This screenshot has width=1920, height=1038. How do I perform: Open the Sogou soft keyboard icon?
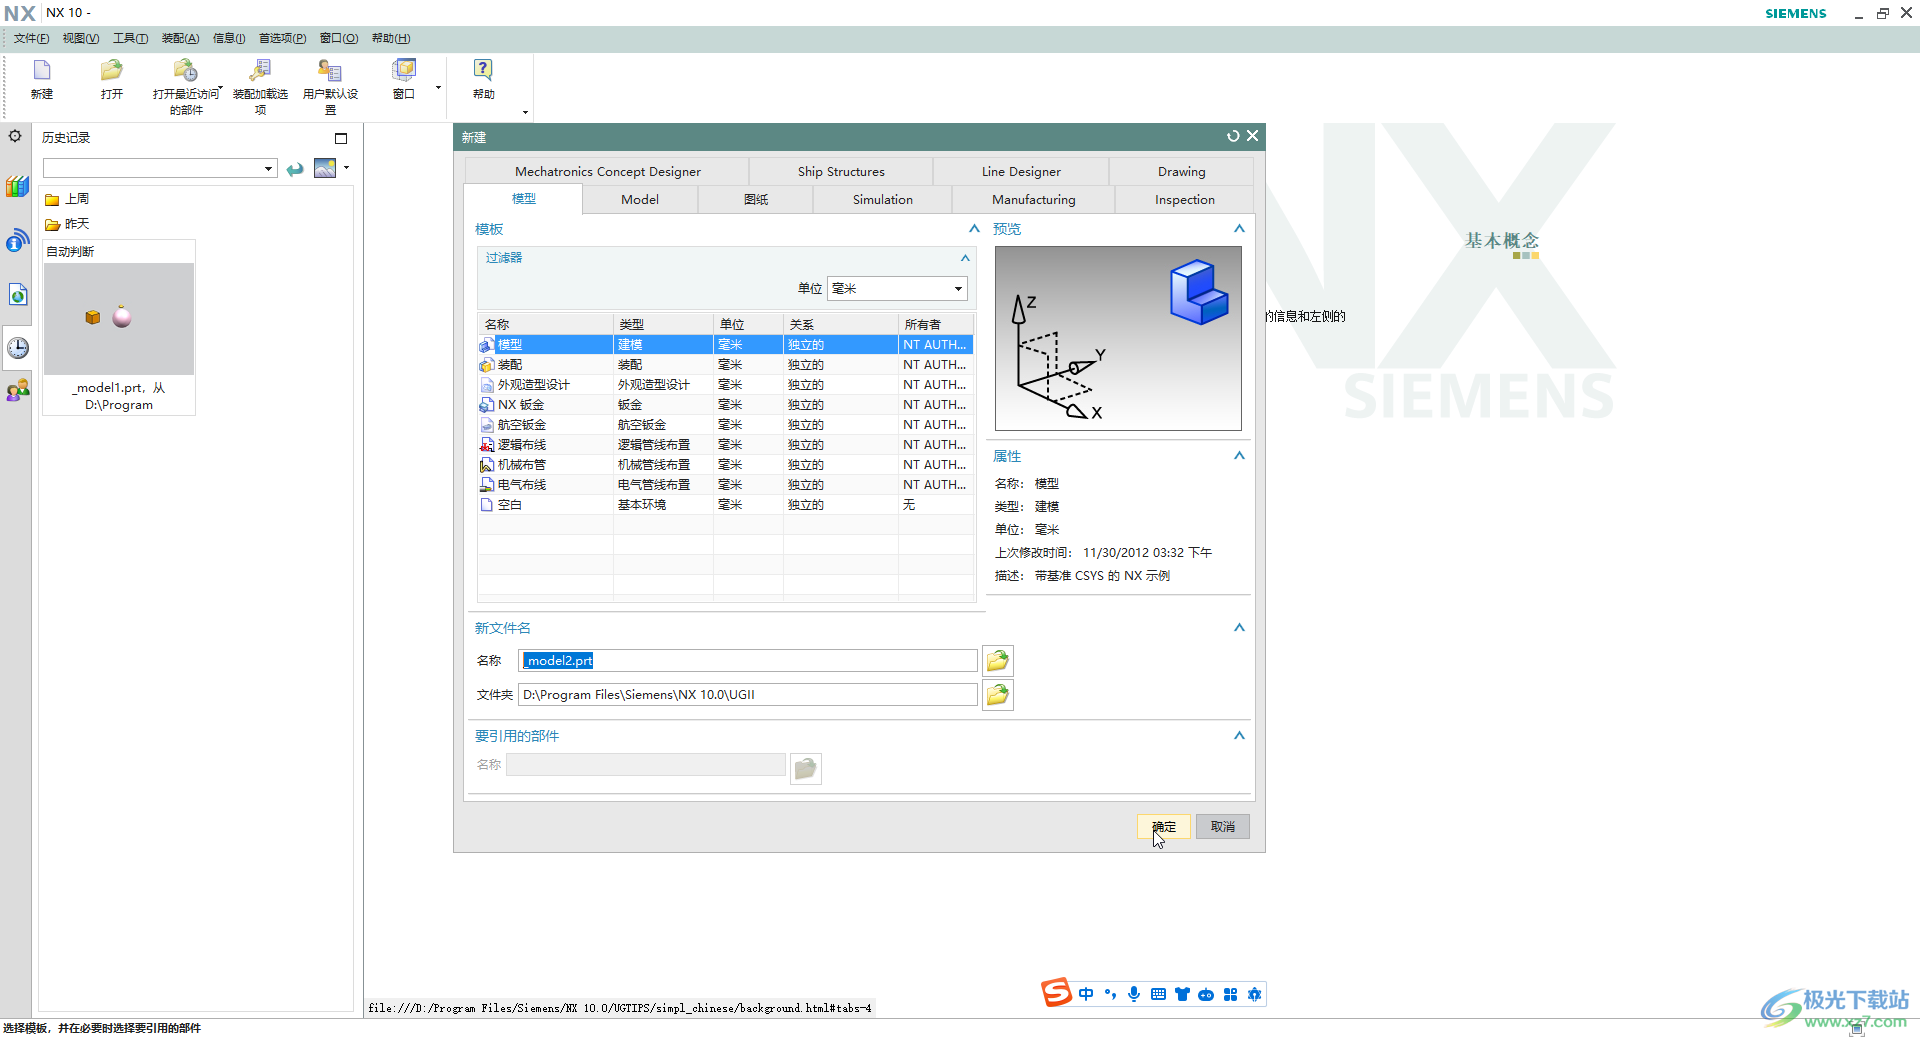point(1158,994)
